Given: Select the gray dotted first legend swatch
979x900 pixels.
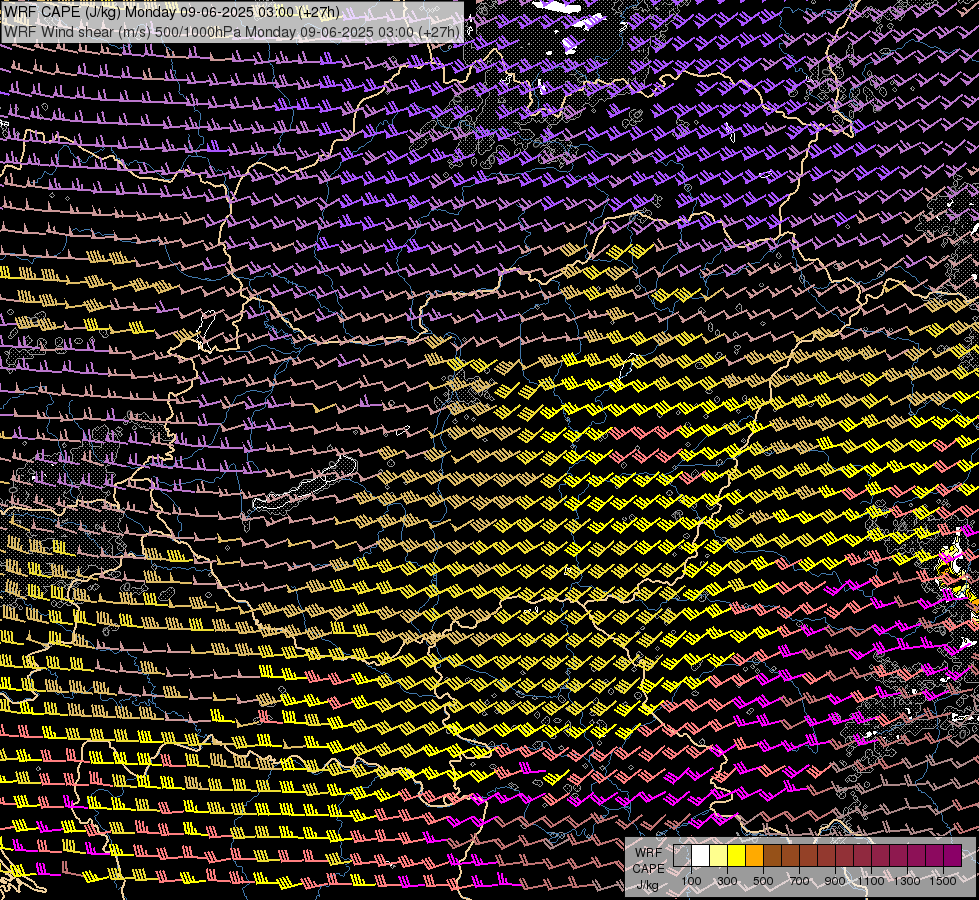Looking at the screenshot, I should pos(682,856).
